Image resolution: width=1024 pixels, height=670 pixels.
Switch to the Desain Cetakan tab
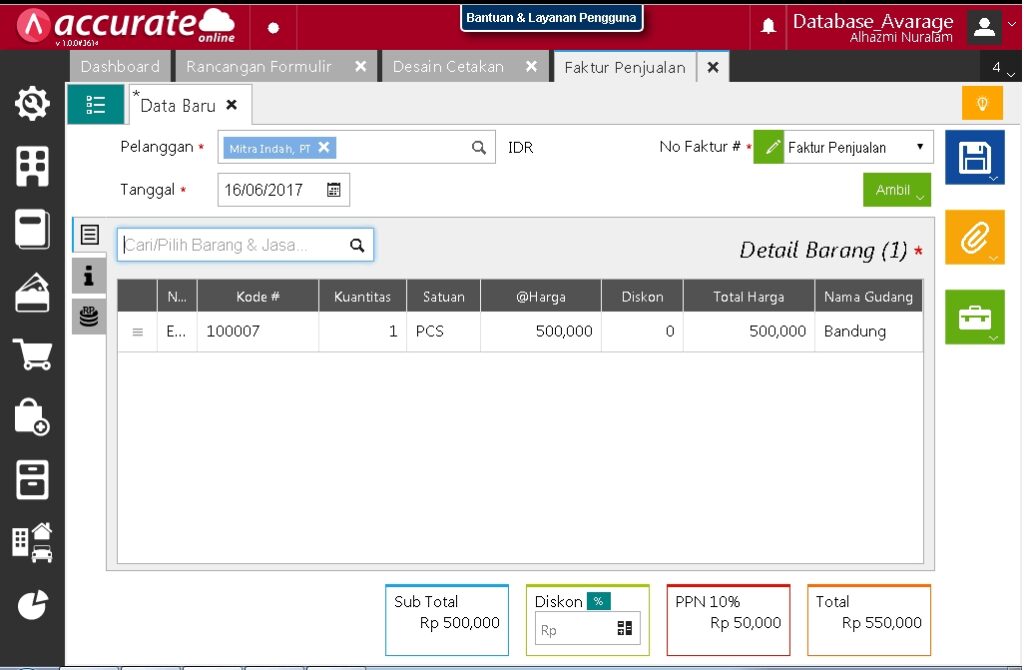tap(448, 67)
